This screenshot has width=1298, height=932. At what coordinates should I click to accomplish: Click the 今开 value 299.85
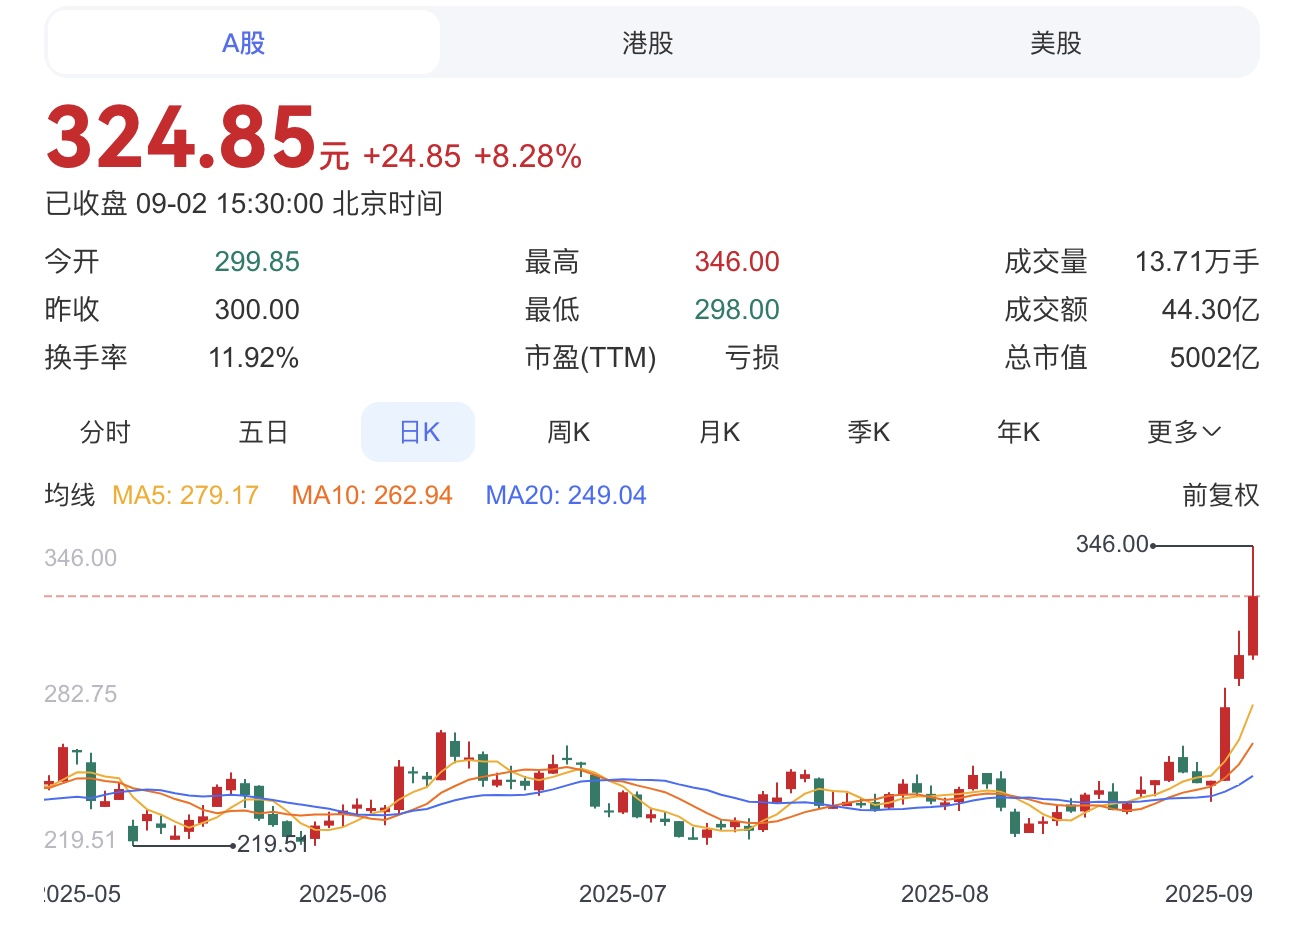257,262
